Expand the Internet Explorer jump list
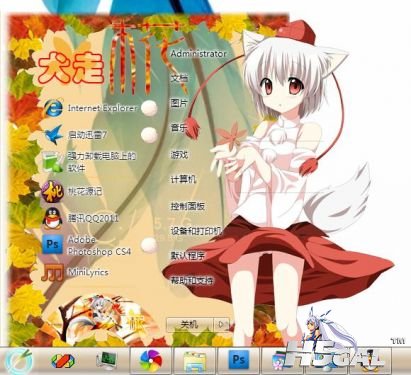 click(x=149, y=108)
